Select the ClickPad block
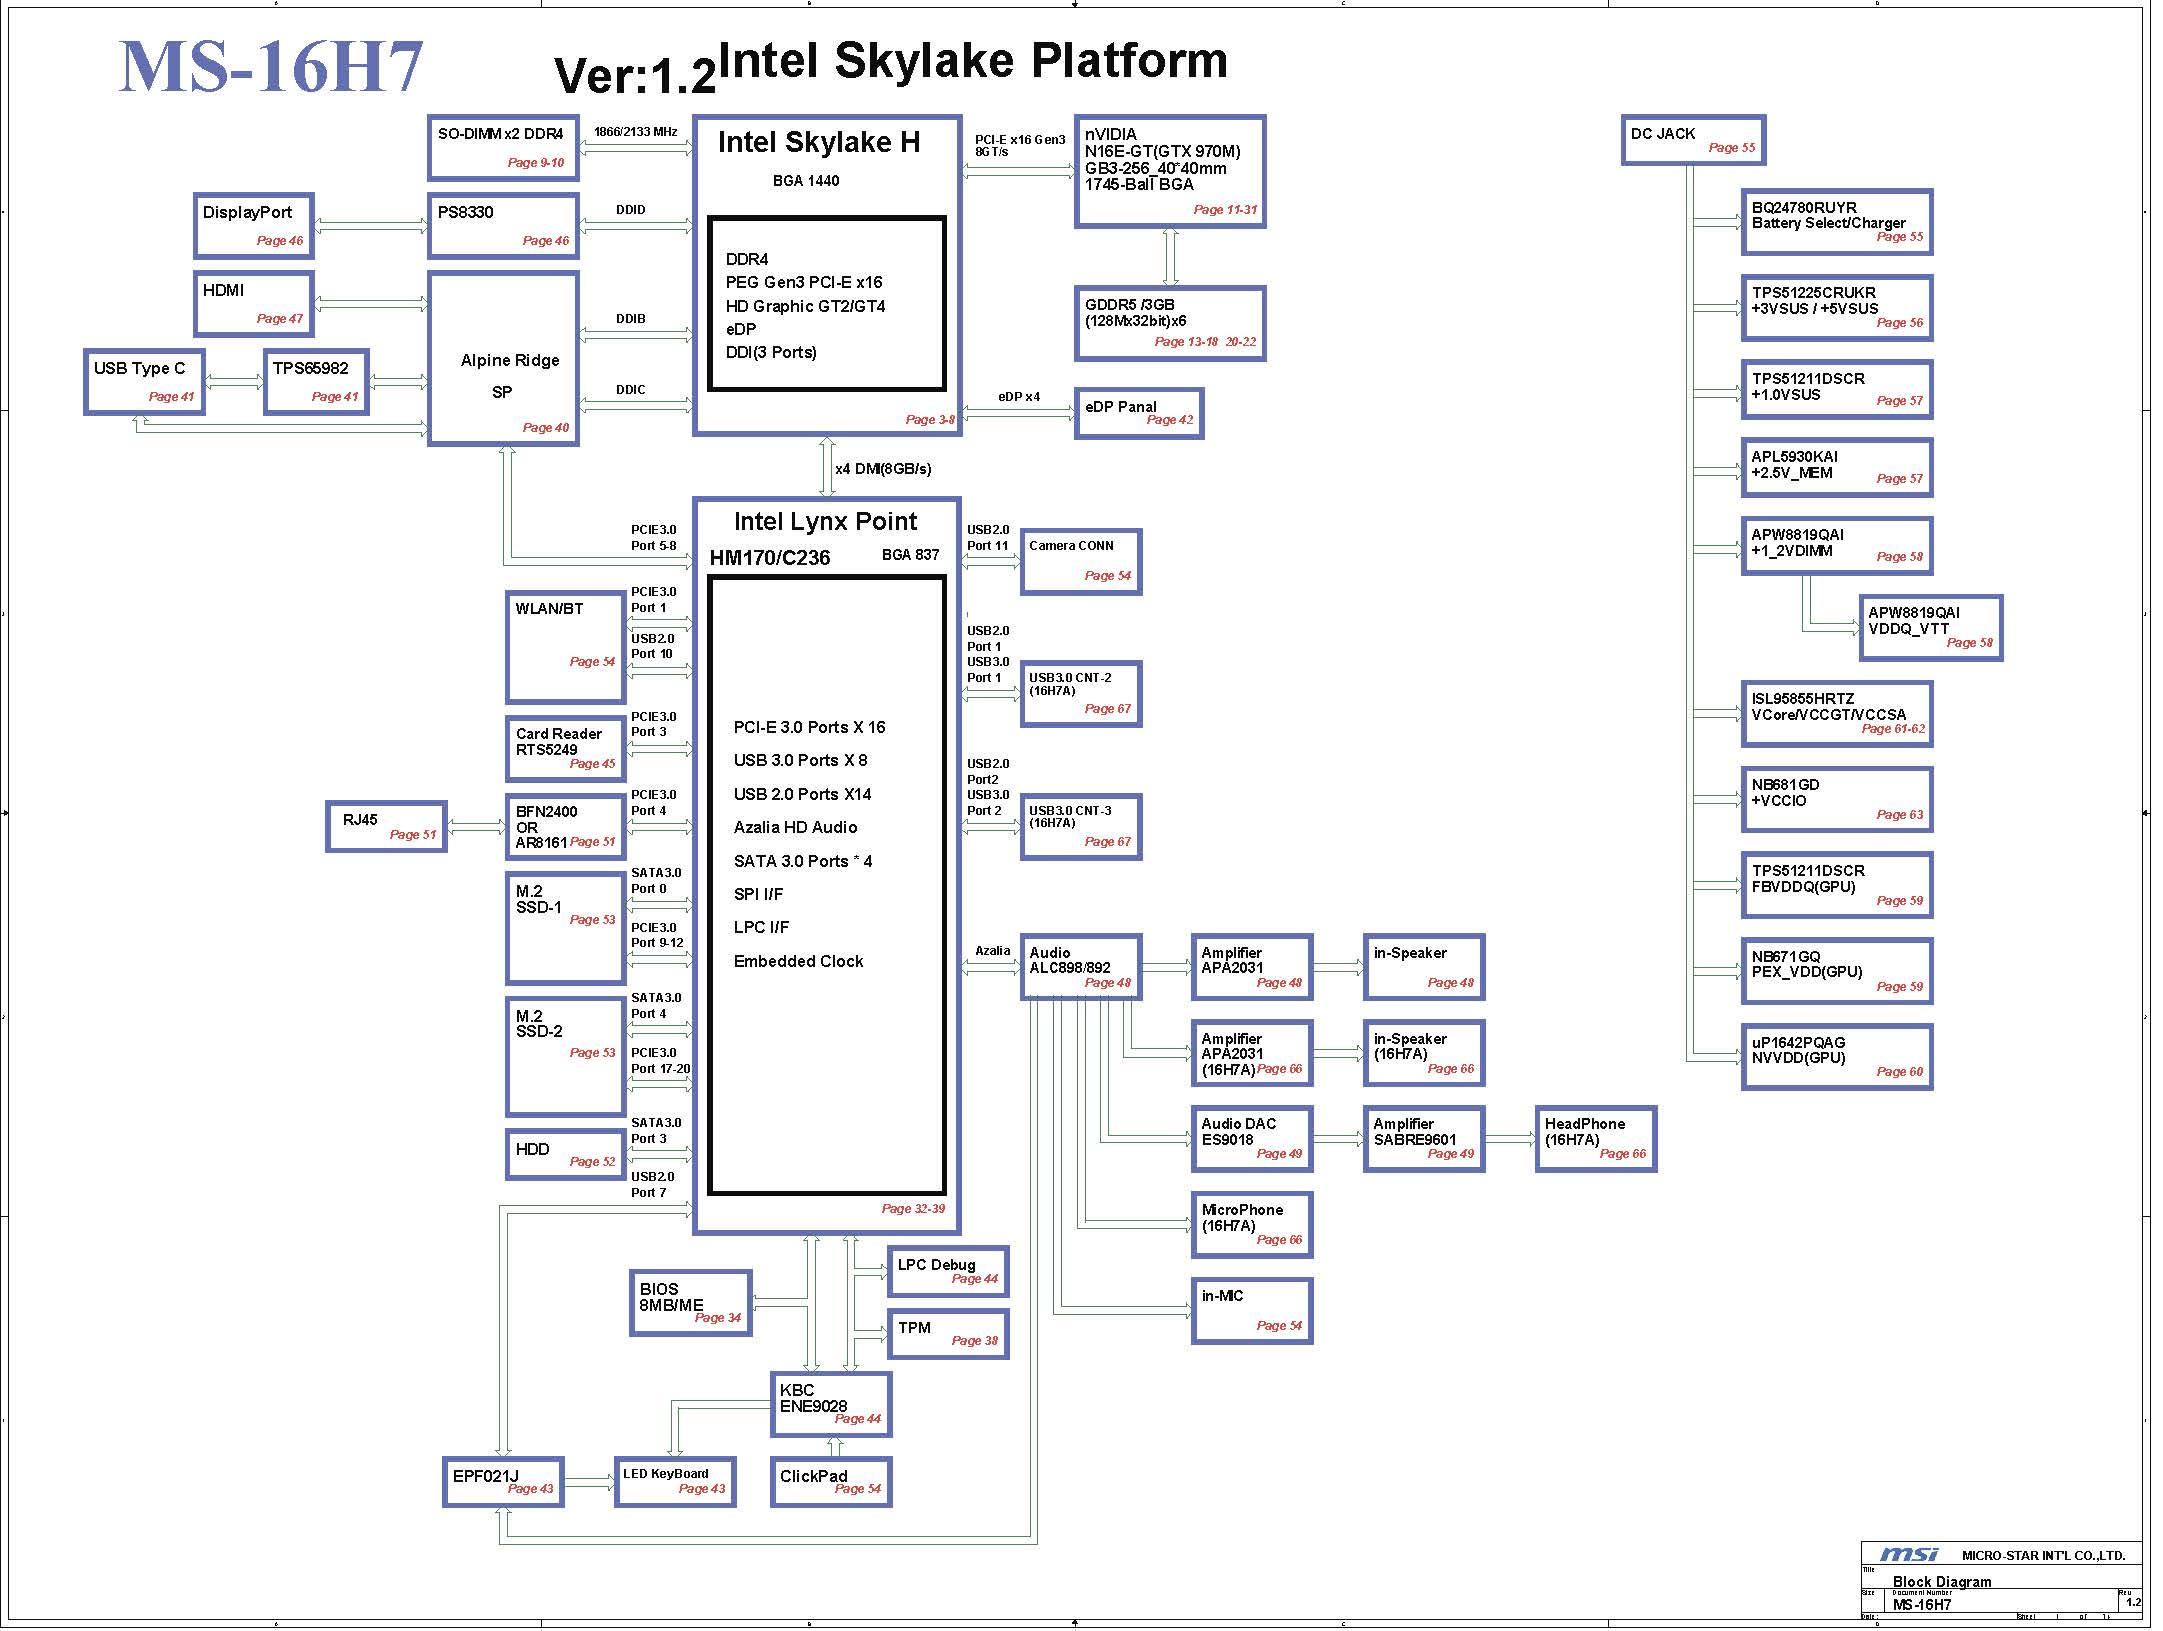 pyautogui.click(x=831, y=1482)
